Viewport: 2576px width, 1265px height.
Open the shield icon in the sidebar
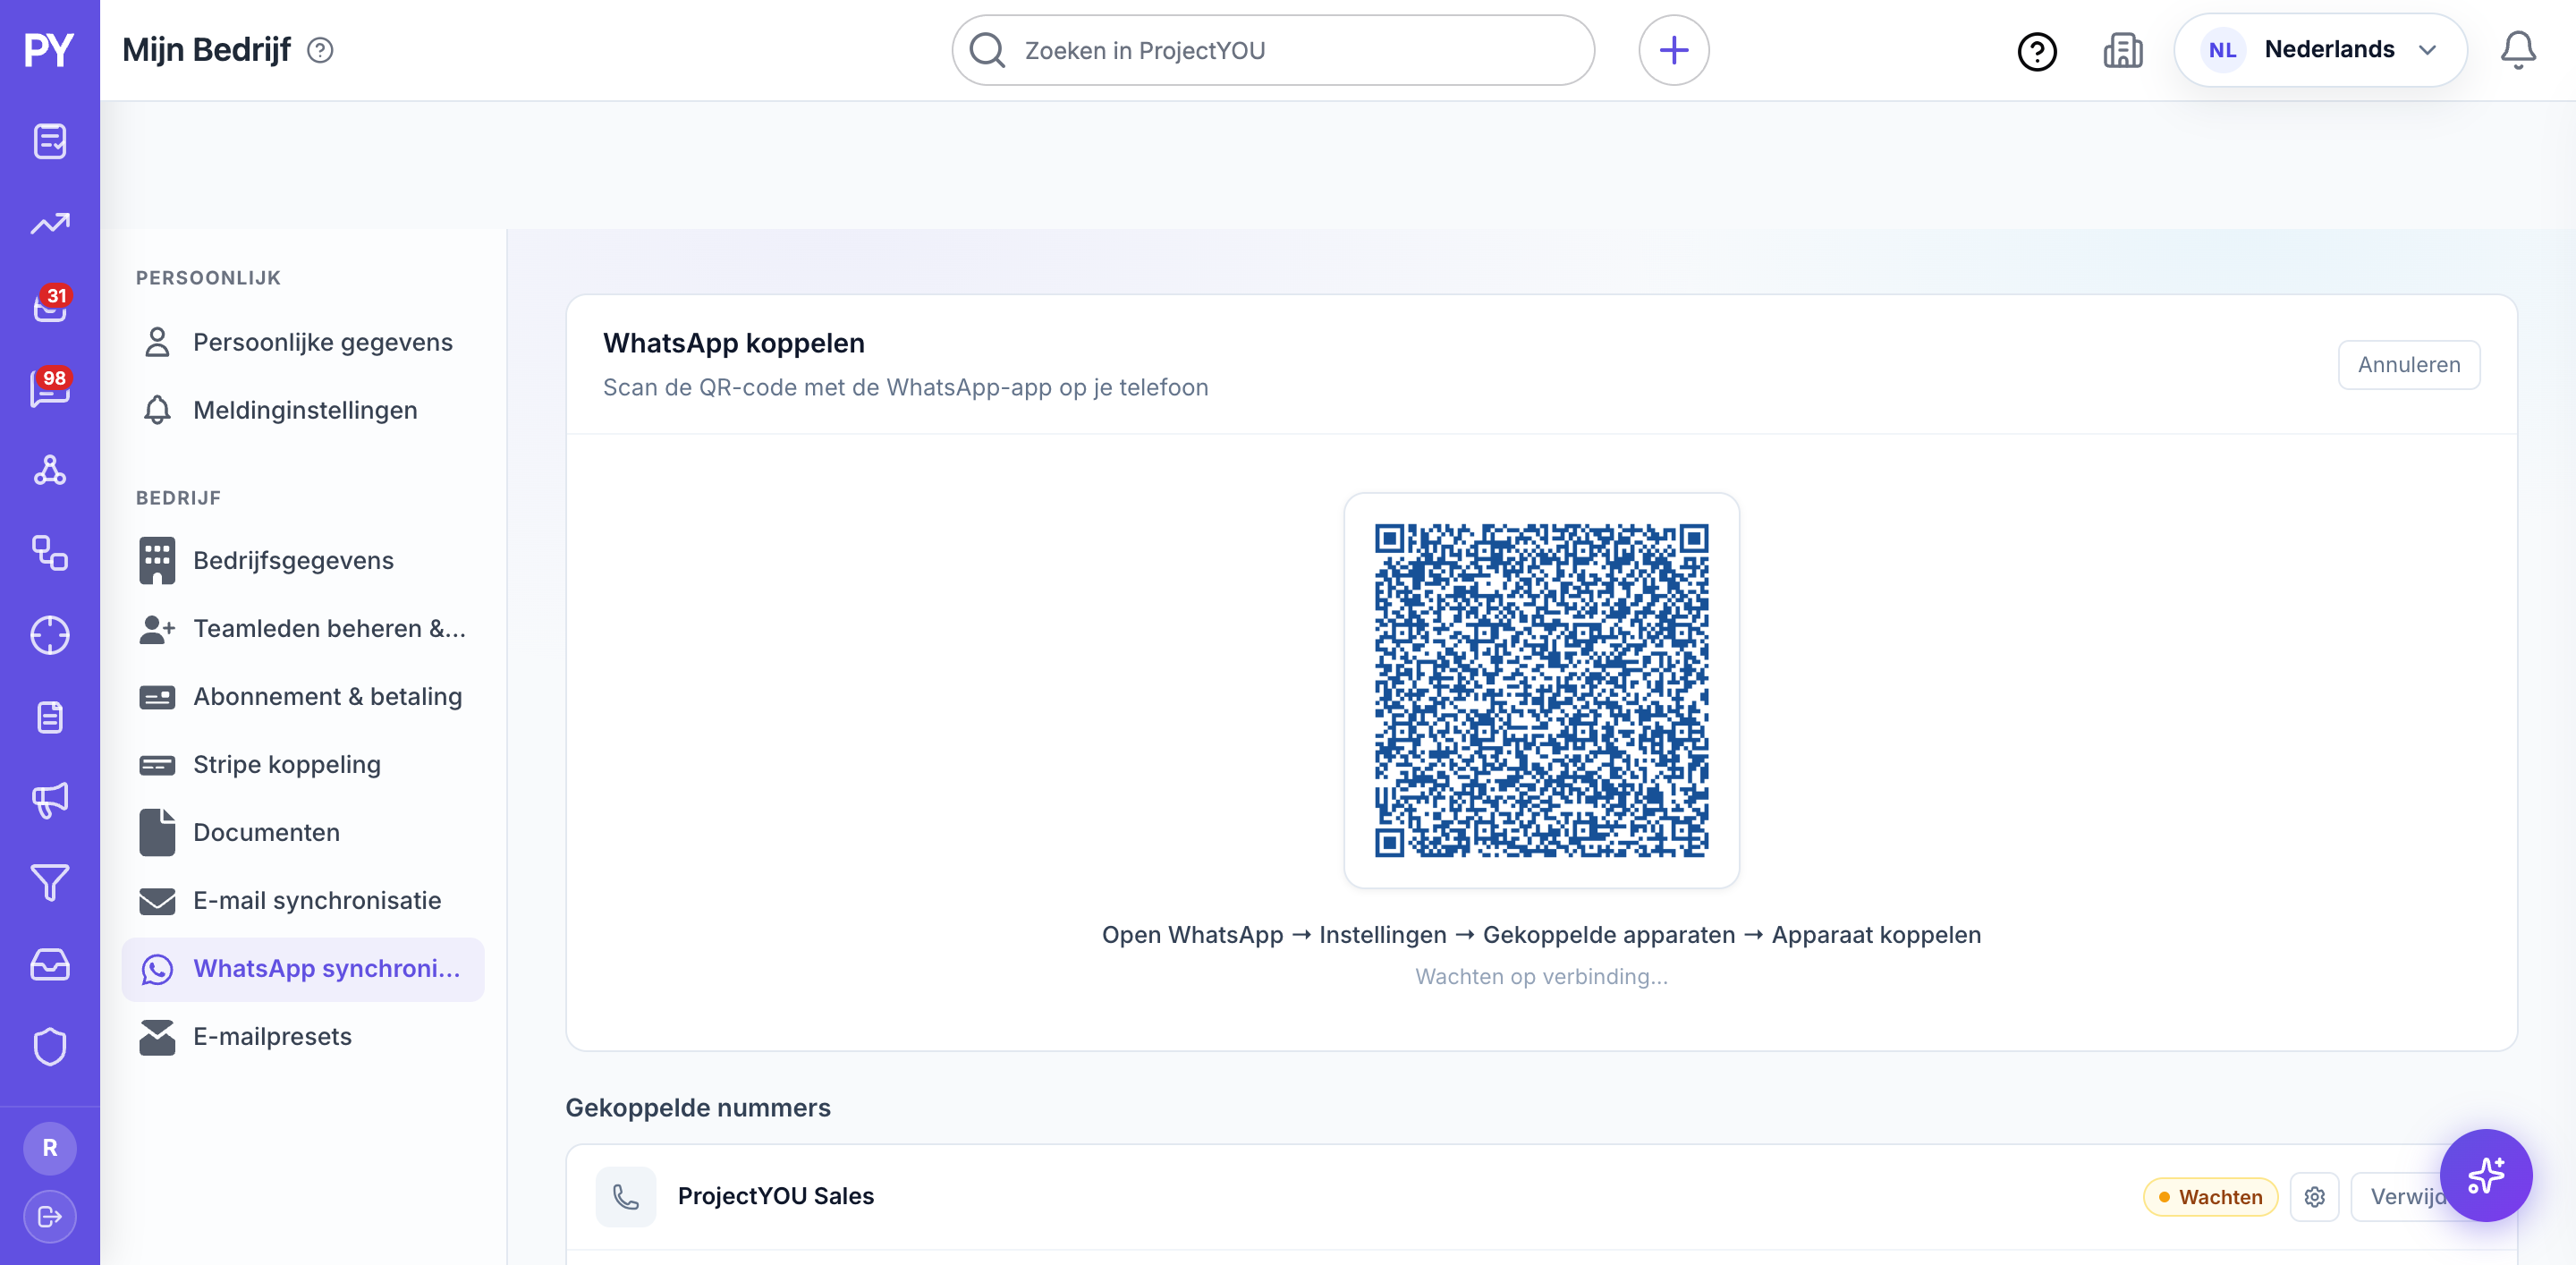[50, 1047]
